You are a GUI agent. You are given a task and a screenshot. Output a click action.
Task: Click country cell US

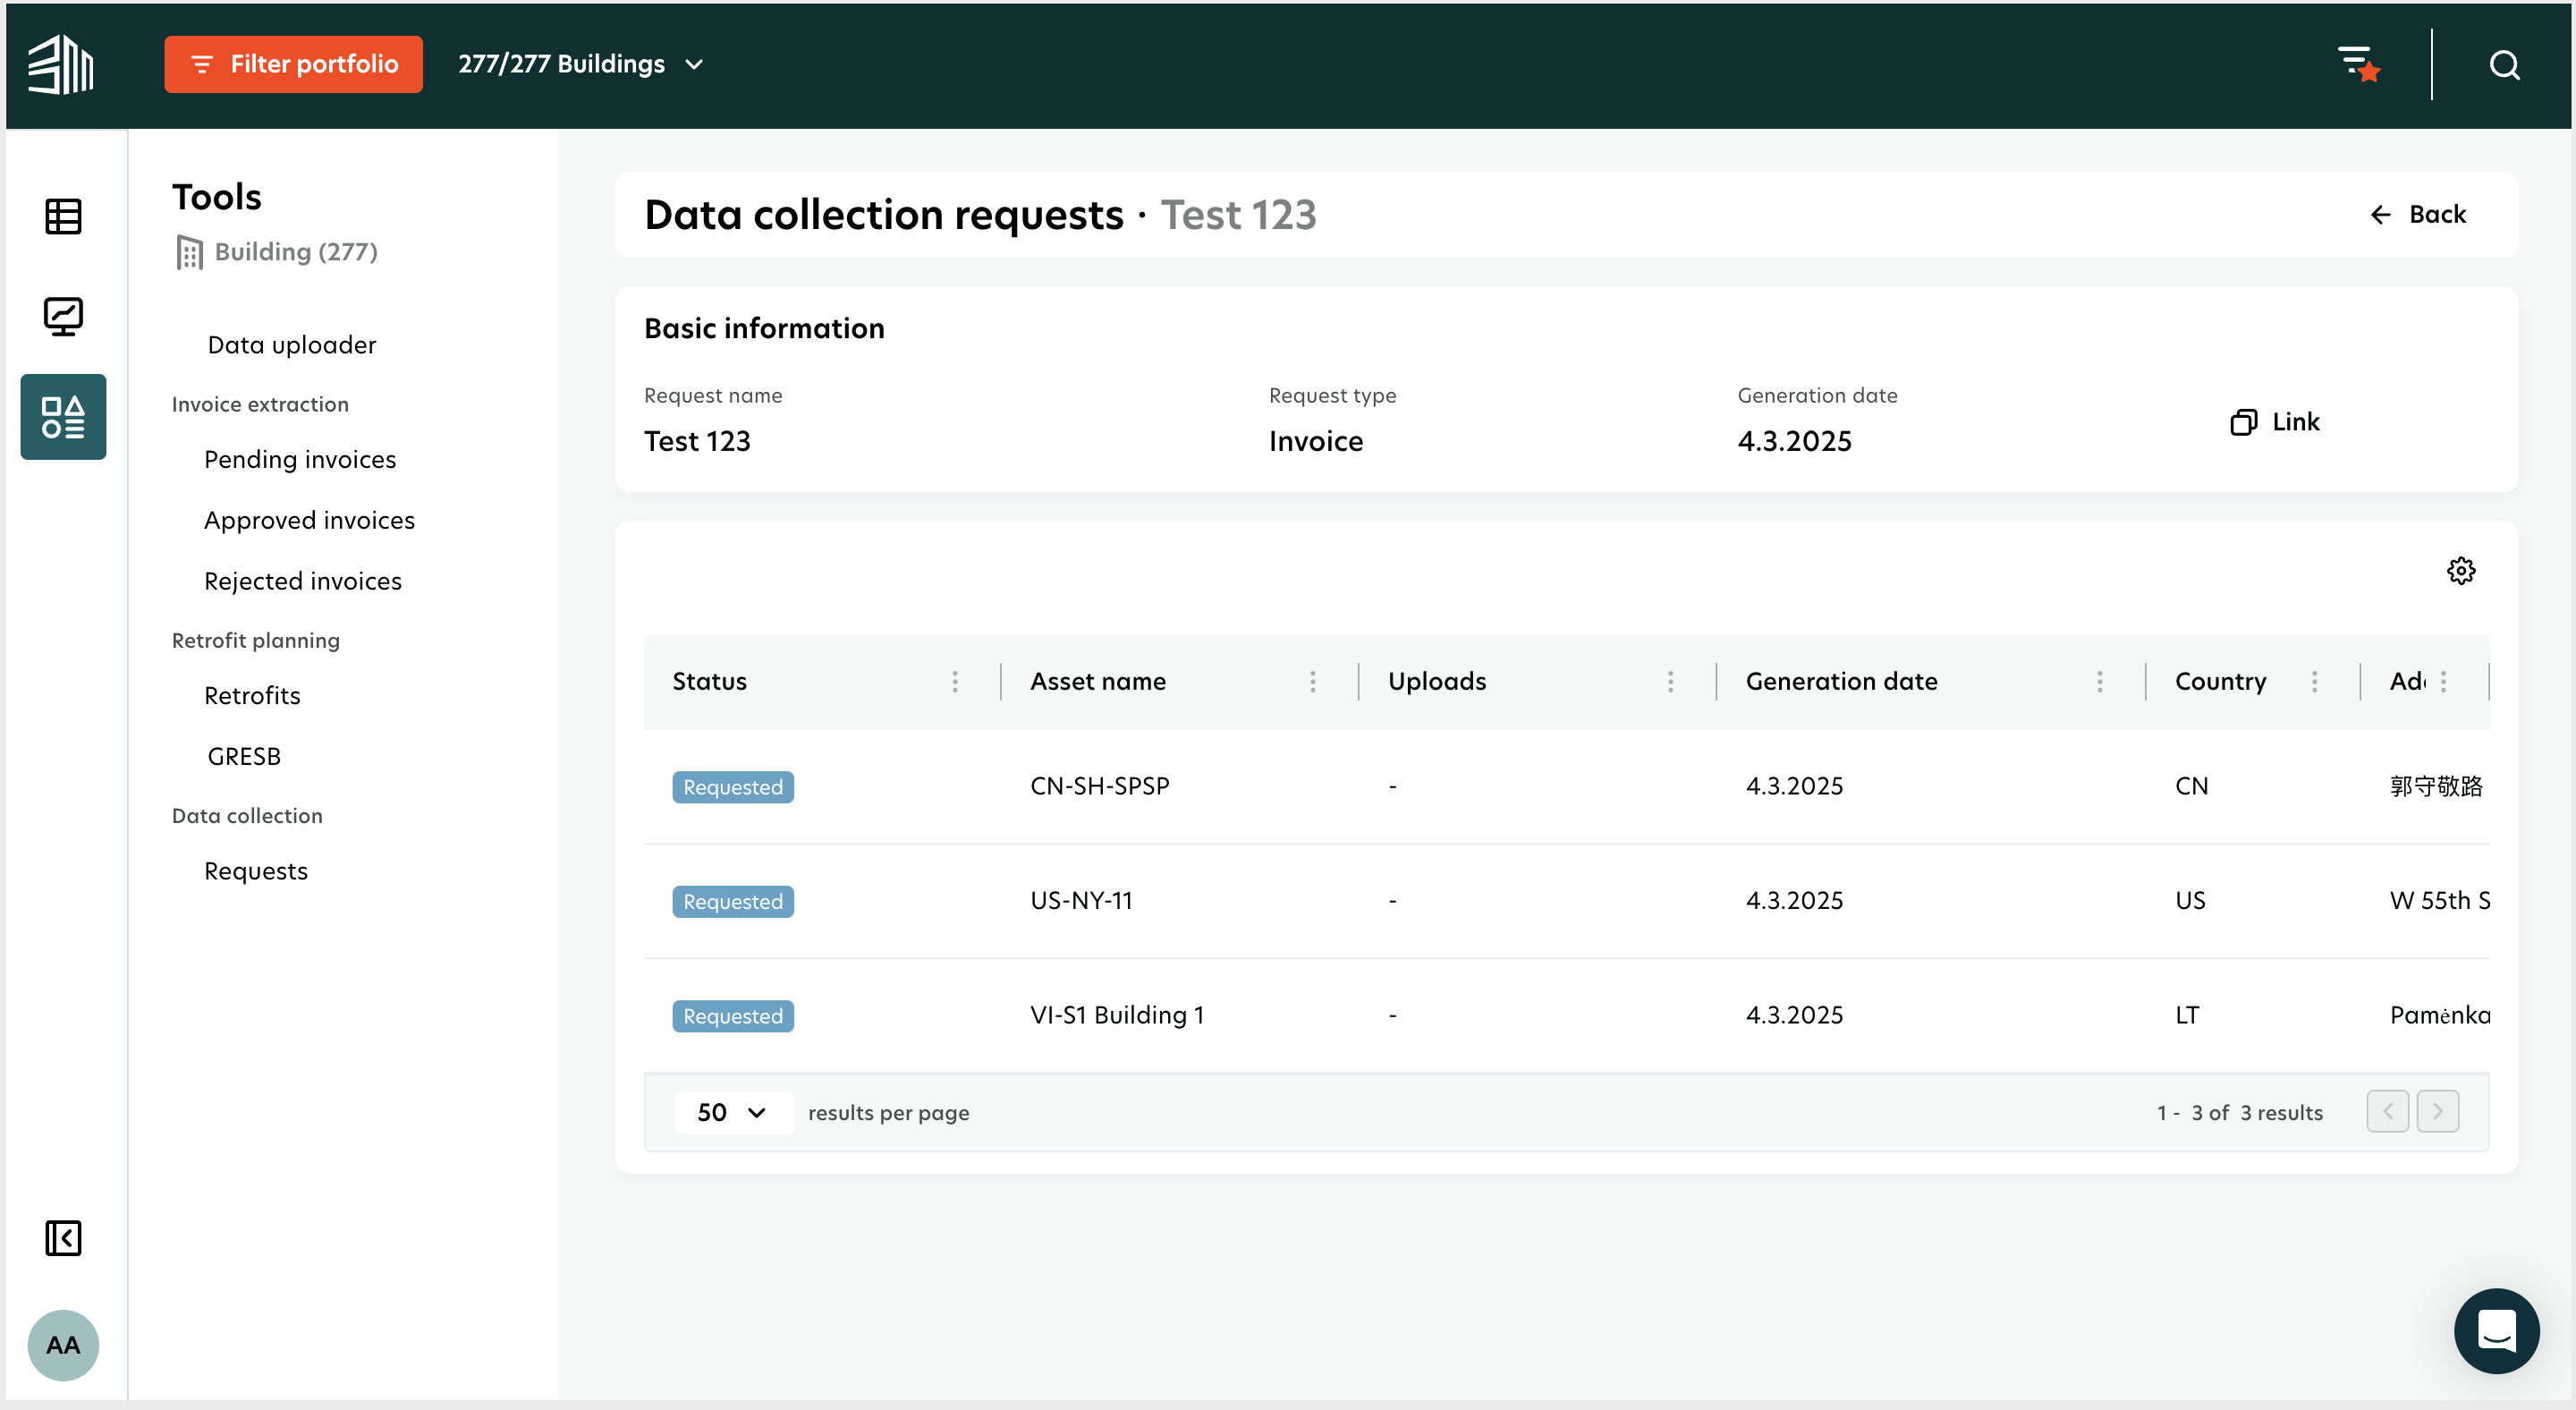pyautogui.click(x=2190, y=901)
